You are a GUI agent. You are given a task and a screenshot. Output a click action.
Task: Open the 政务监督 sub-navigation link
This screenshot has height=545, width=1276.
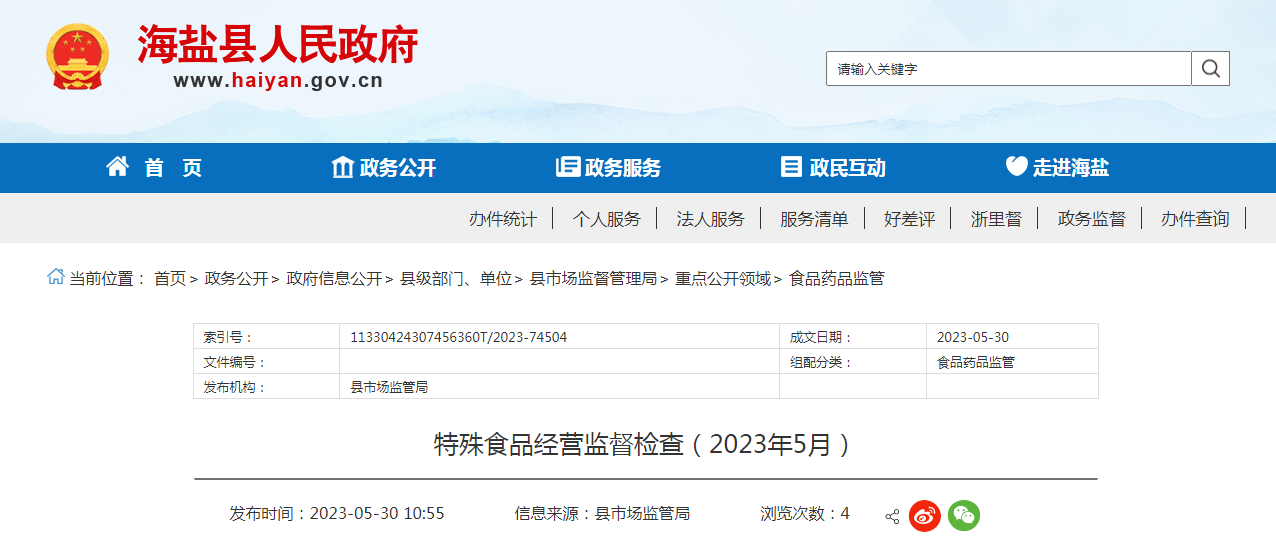[1092, 219]
